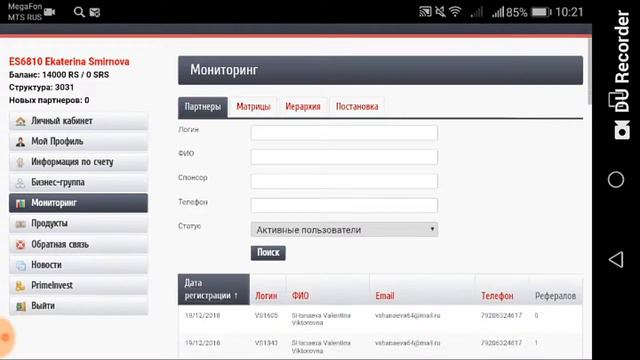Tap the muted sound status icon
The height and width of the screenshot is (360, 640).
[x=440, y=12]
